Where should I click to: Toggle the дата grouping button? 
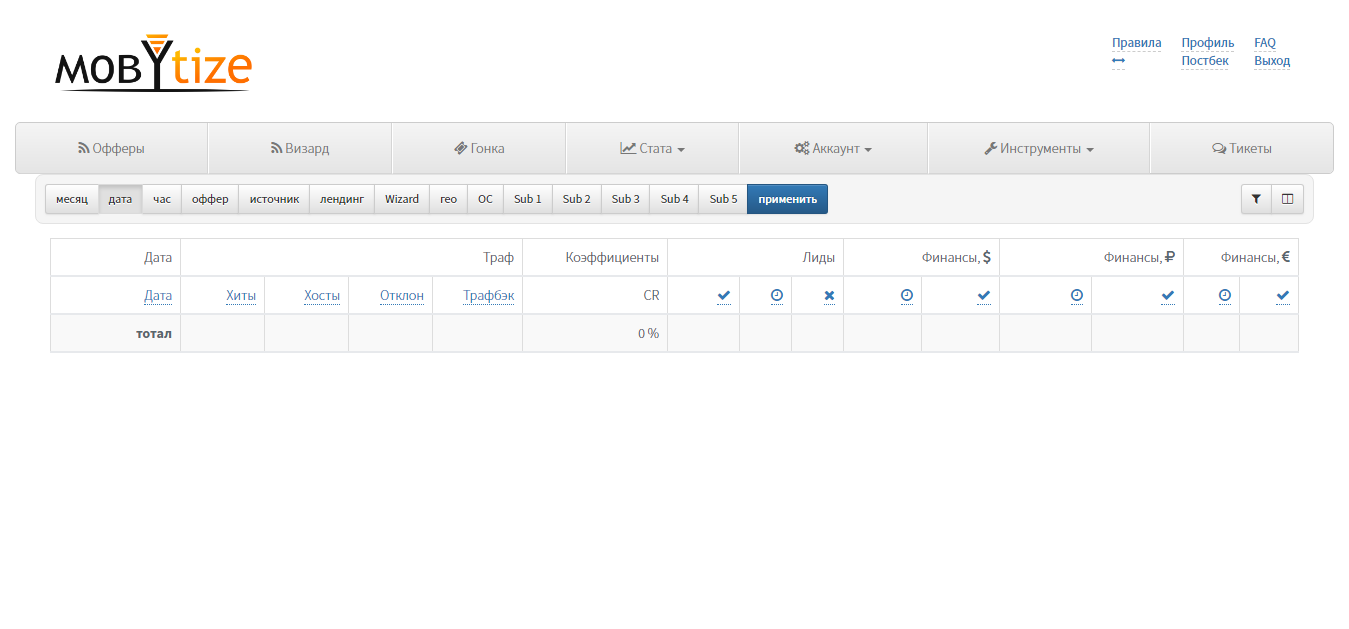(x=120, y=199)
